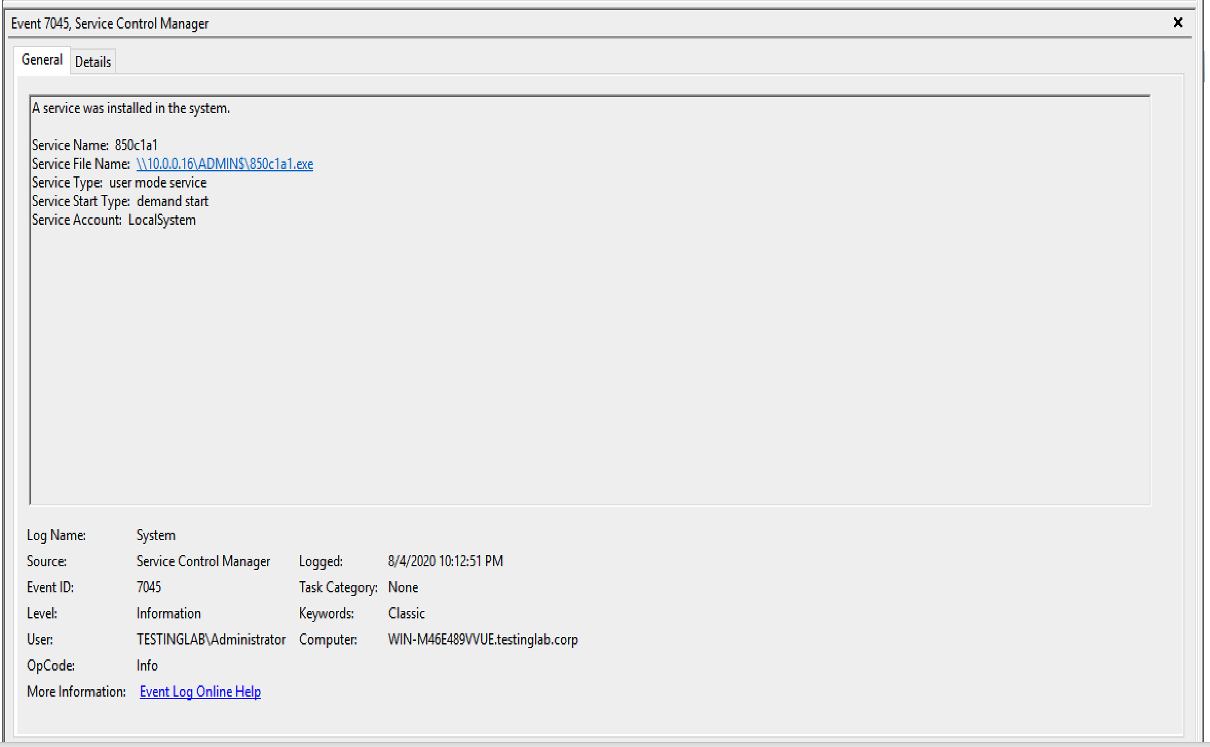Viewport: 1210px width, 747px height.
Task: Click the LocalSystem service account text
Action: [x=162, y=220]
